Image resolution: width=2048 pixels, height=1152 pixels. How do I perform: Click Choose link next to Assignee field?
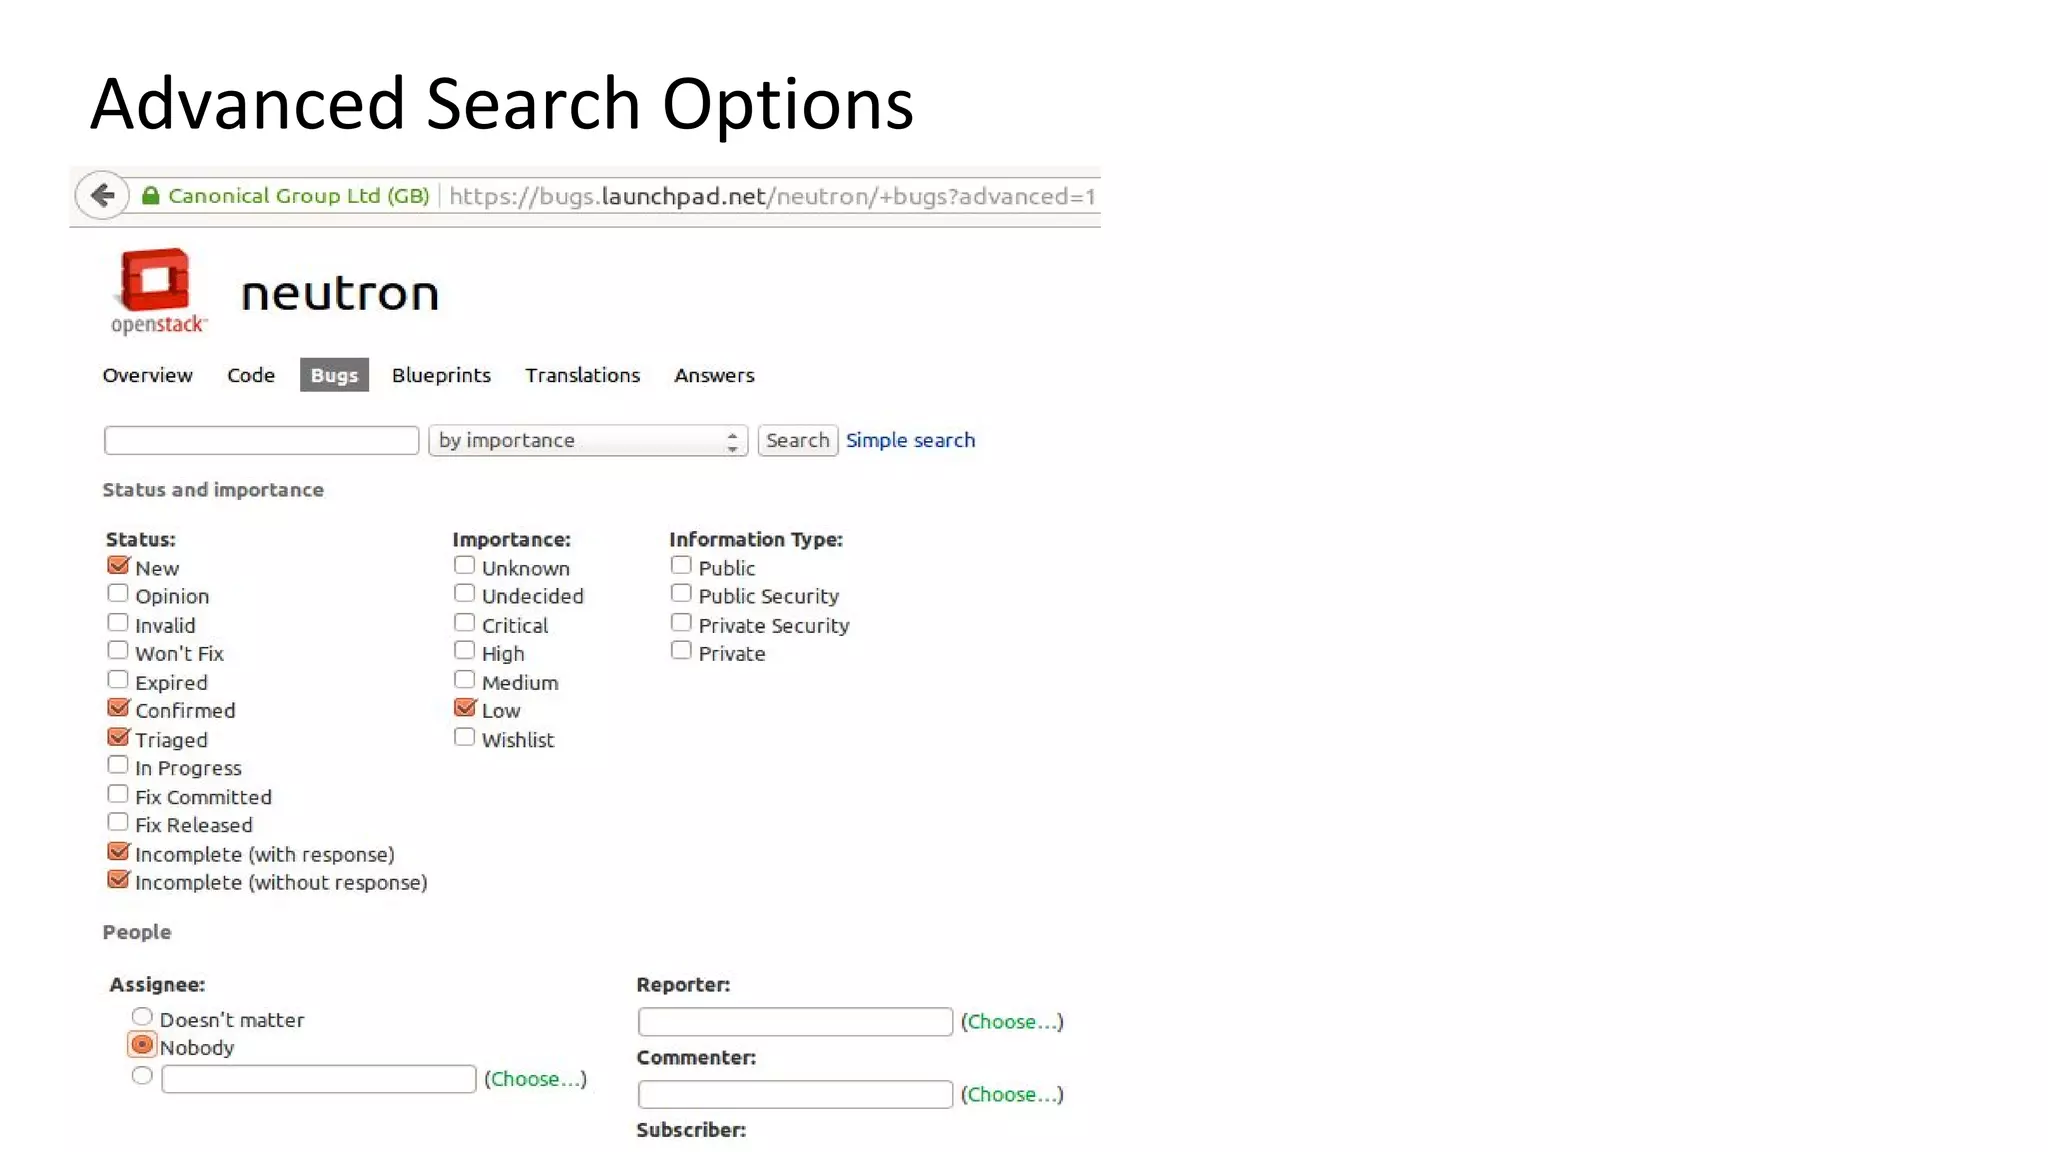(x=535, y=1079)
